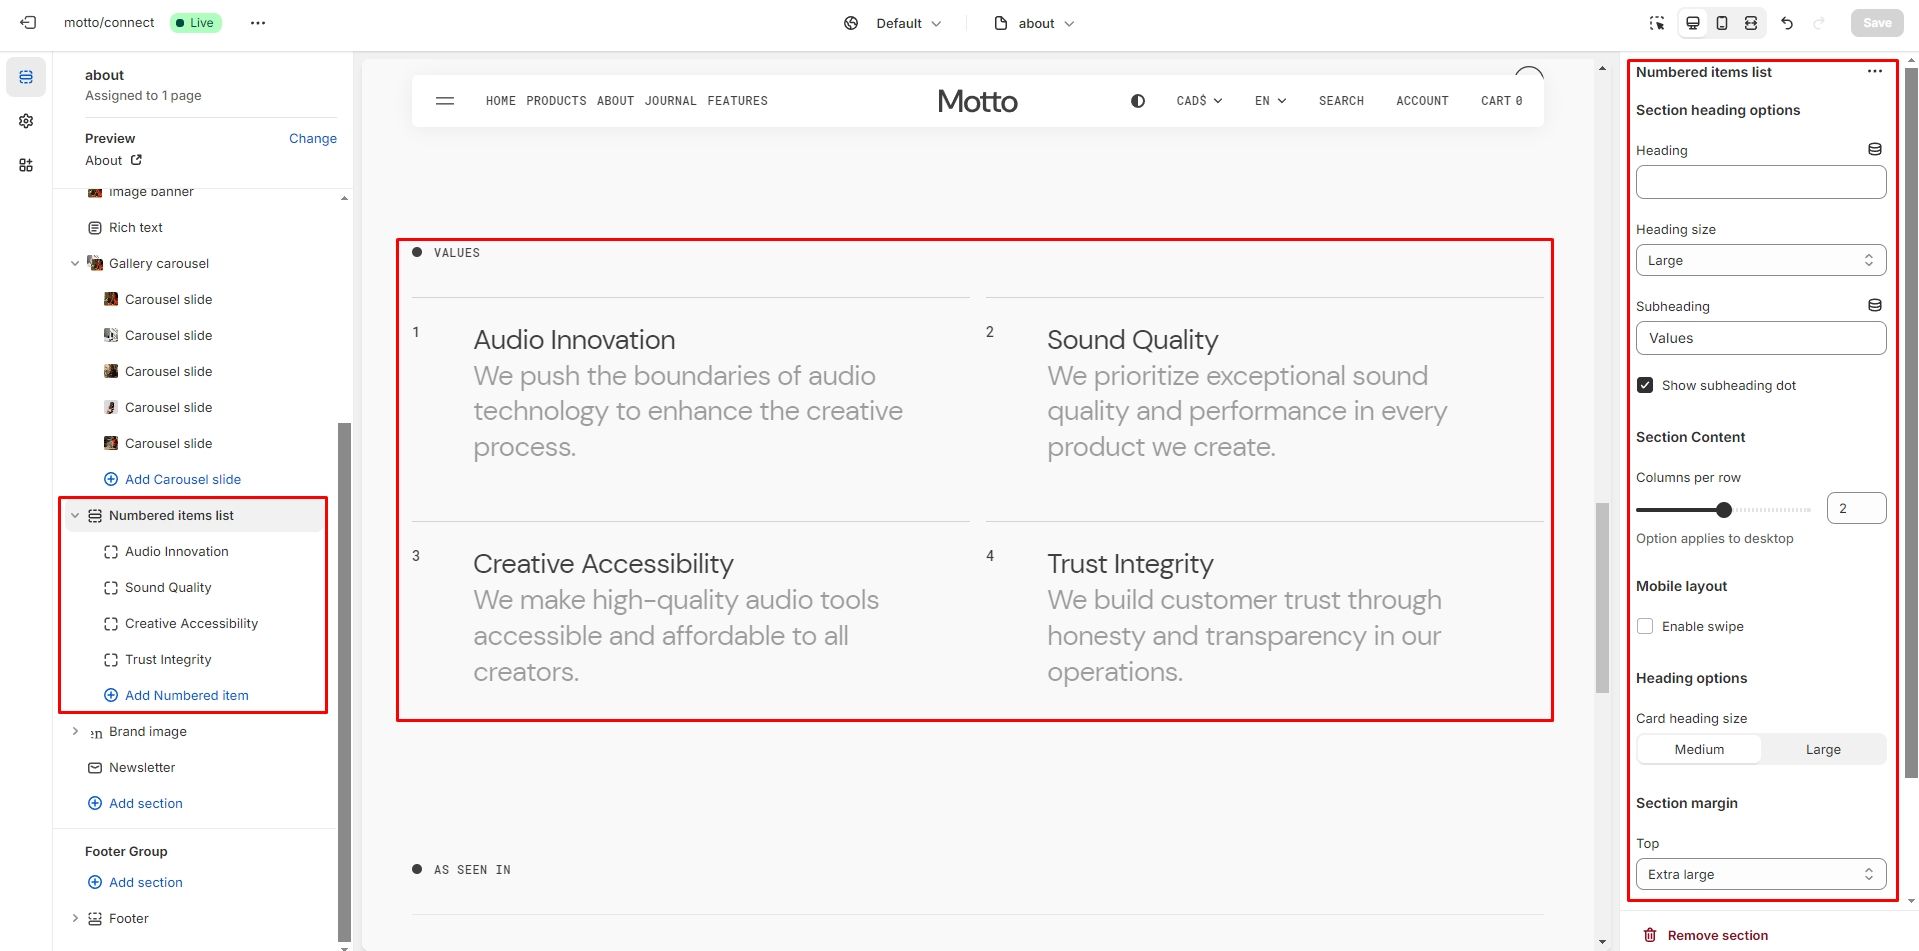Select the Sound Quality block
The width and height of the screenshot is (1919, 951).
tap(168, 588)
